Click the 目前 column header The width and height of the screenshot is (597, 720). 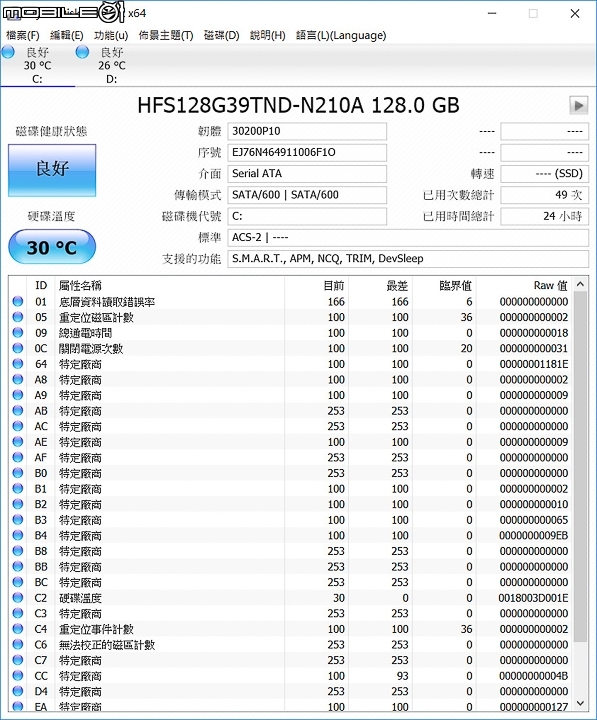[x=316, y=285]
